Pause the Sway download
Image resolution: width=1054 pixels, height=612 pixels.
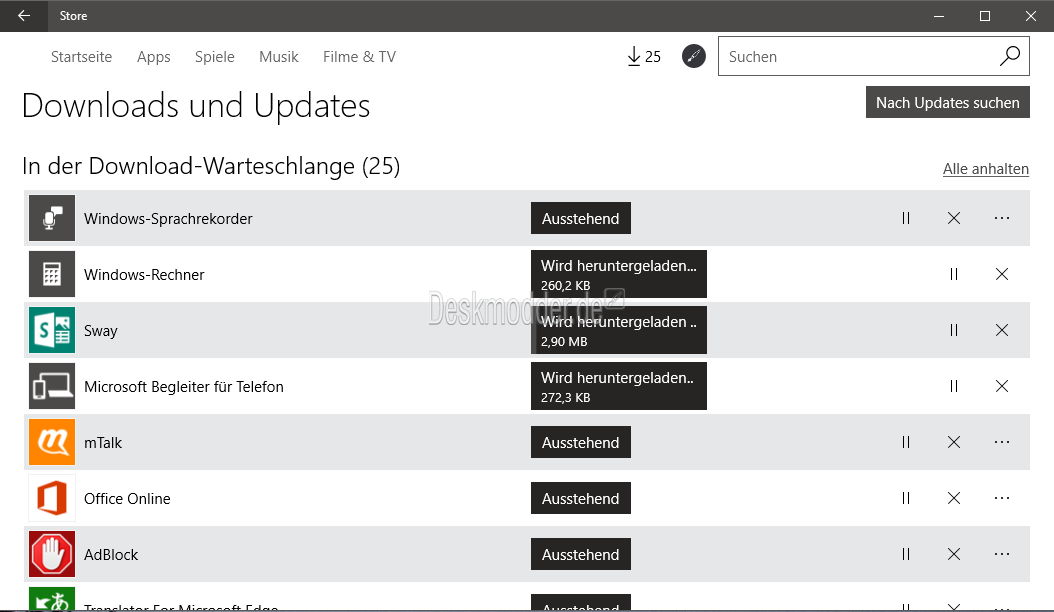coord(953,330)
